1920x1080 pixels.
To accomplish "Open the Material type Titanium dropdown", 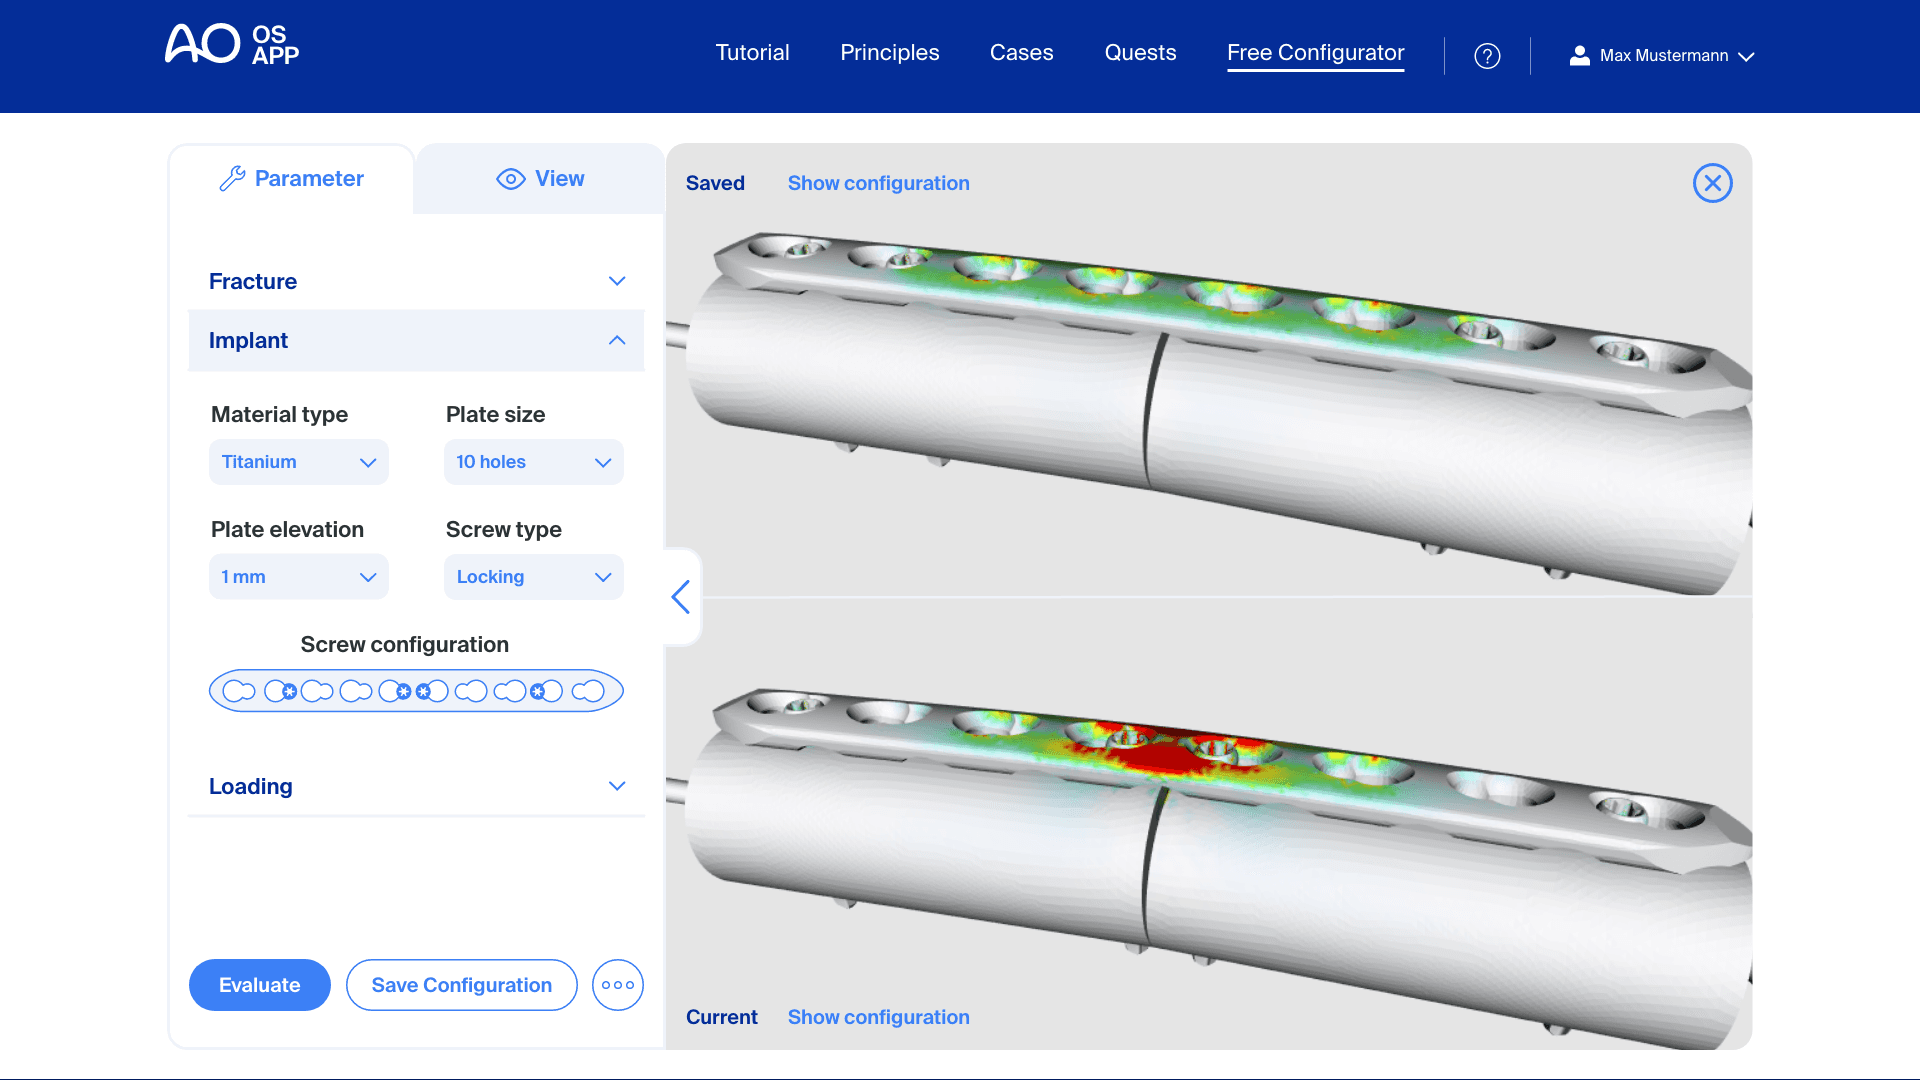I will click(x=298, y=462).
